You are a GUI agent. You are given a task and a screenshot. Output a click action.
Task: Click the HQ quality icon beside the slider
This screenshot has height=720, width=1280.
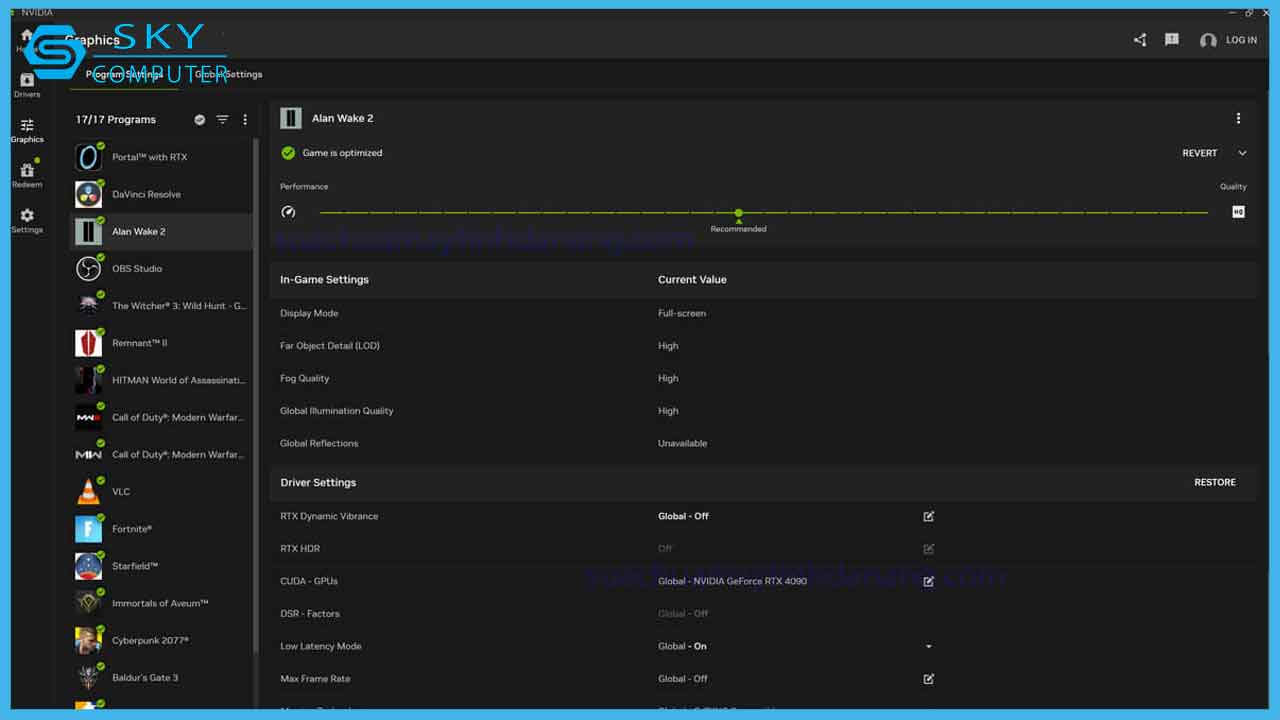tap(1237, 211)
